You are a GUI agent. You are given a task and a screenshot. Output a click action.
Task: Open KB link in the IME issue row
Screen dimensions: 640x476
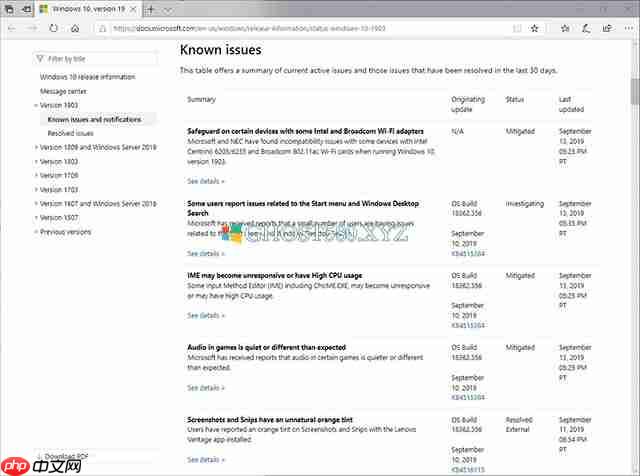coord(468,325)
